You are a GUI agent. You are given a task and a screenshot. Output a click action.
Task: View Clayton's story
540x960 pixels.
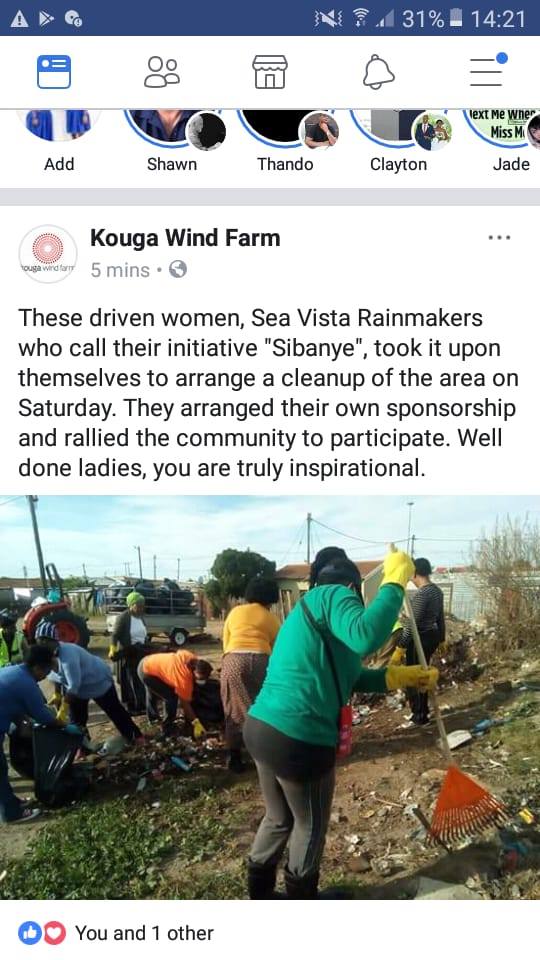[399, 142]
